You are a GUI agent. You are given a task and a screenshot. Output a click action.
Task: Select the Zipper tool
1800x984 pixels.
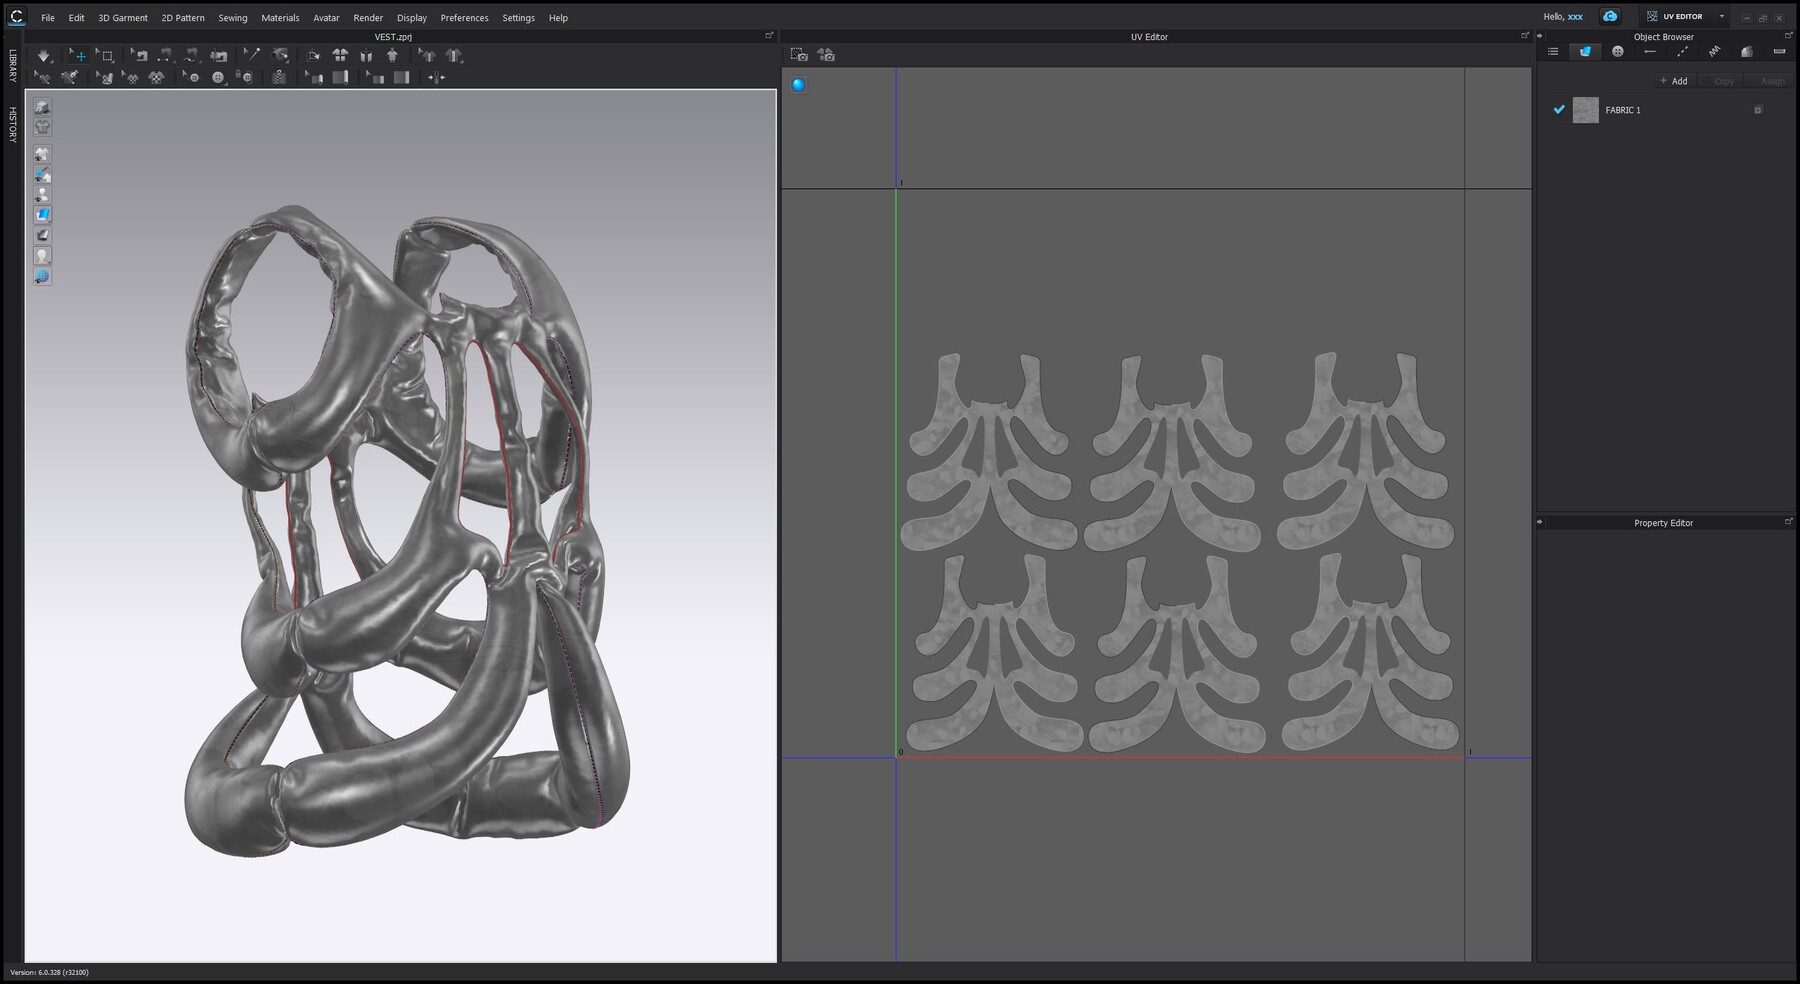point(277,77)
